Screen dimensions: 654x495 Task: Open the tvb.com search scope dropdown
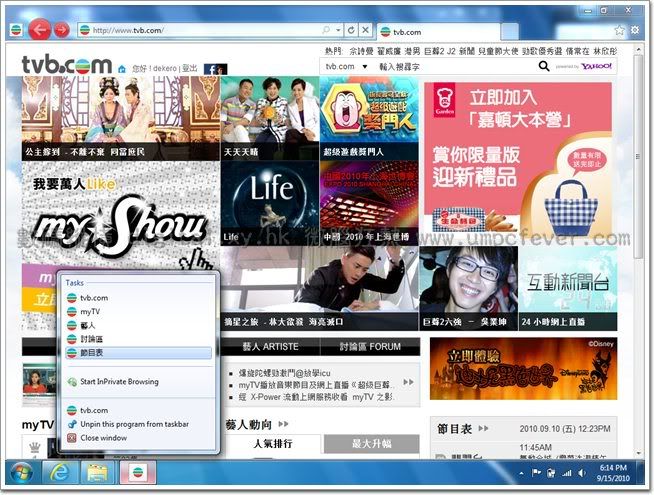click(x=348, y=67)
